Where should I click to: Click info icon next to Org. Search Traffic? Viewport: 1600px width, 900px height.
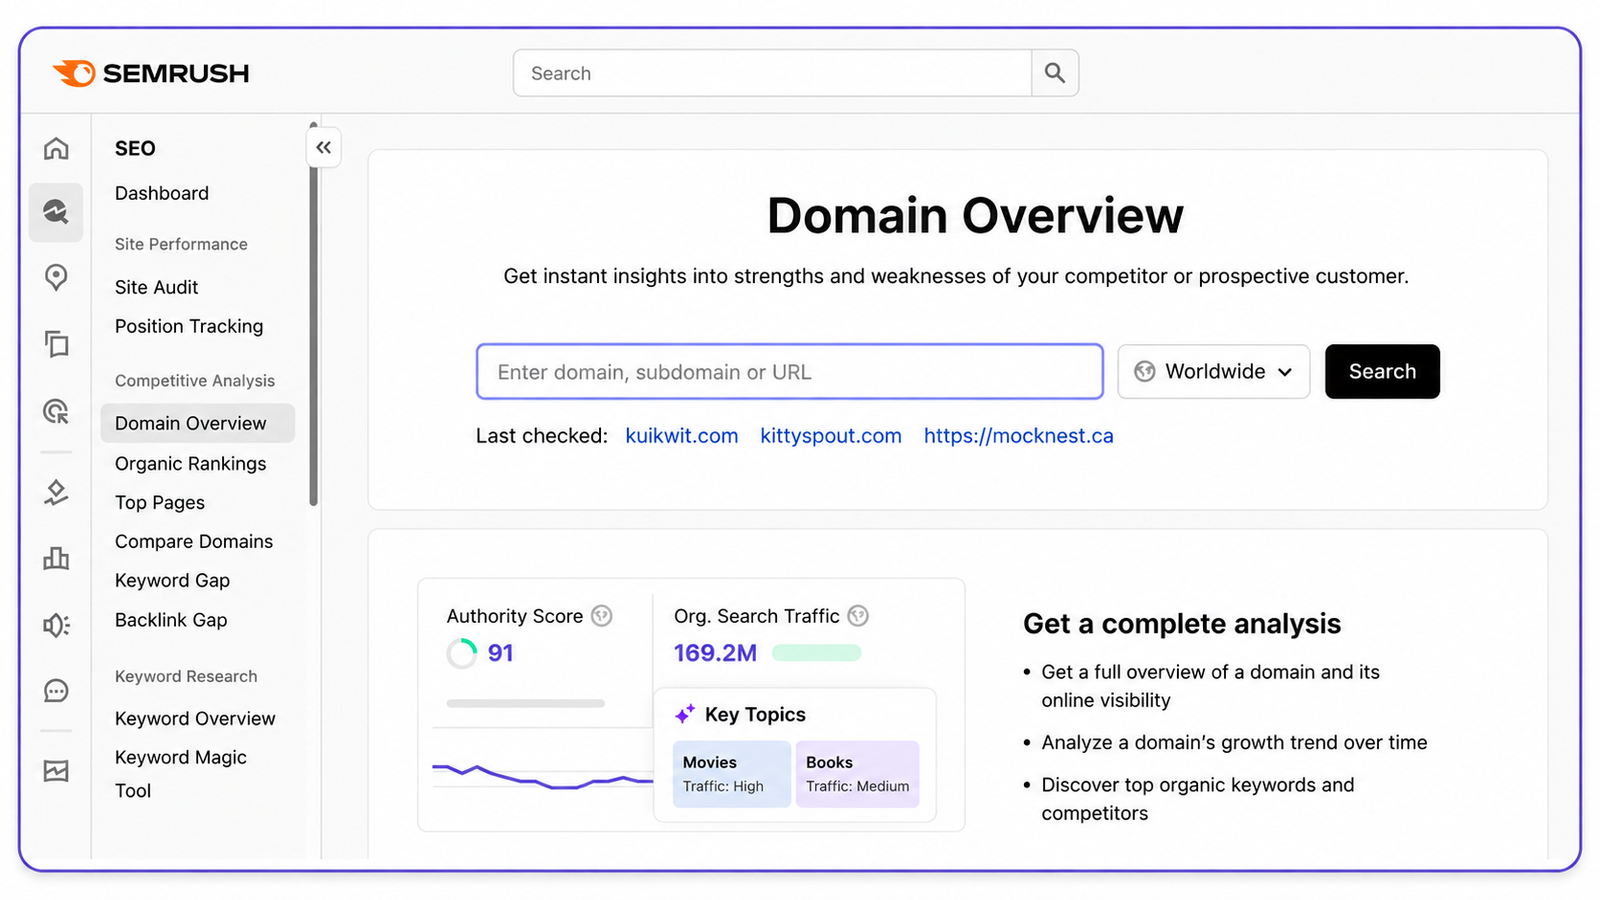coord(858,616)
